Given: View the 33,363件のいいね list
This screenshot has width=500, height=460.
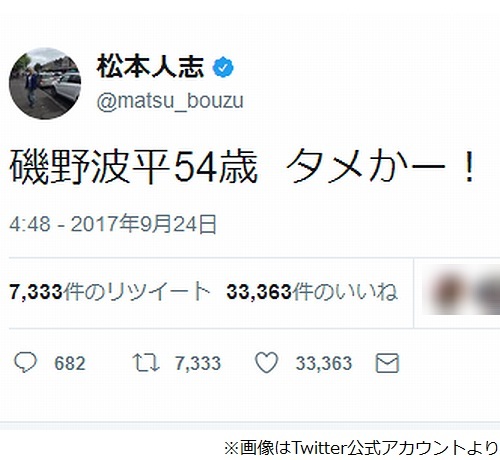Looking at the screenshot, I should point(312,292).
